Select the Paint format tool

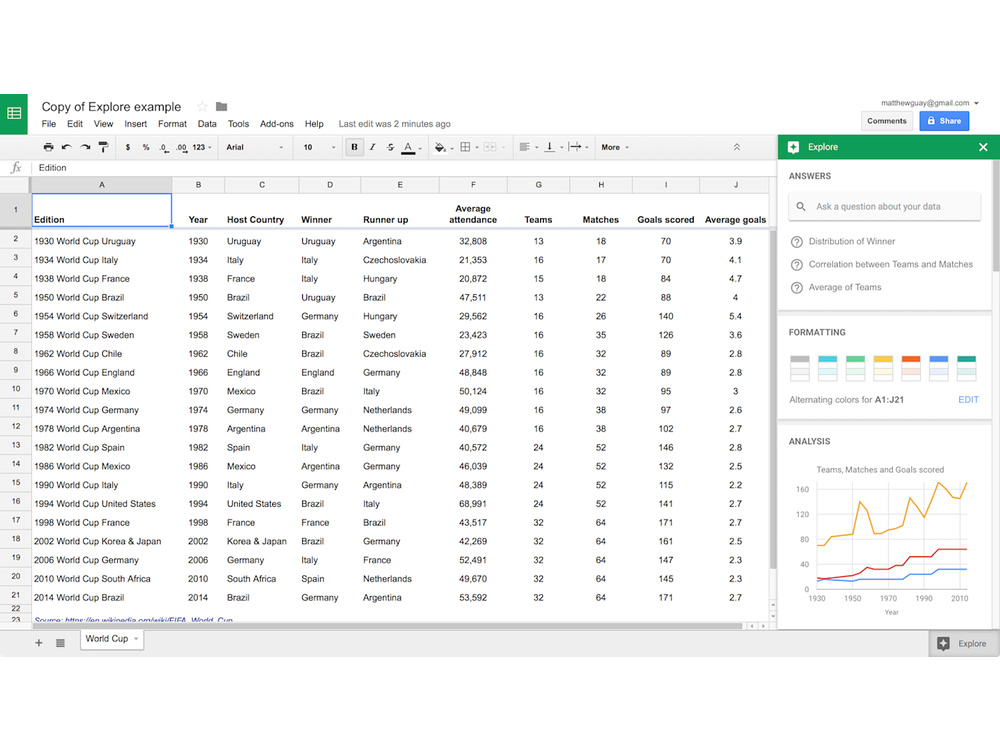103,147
